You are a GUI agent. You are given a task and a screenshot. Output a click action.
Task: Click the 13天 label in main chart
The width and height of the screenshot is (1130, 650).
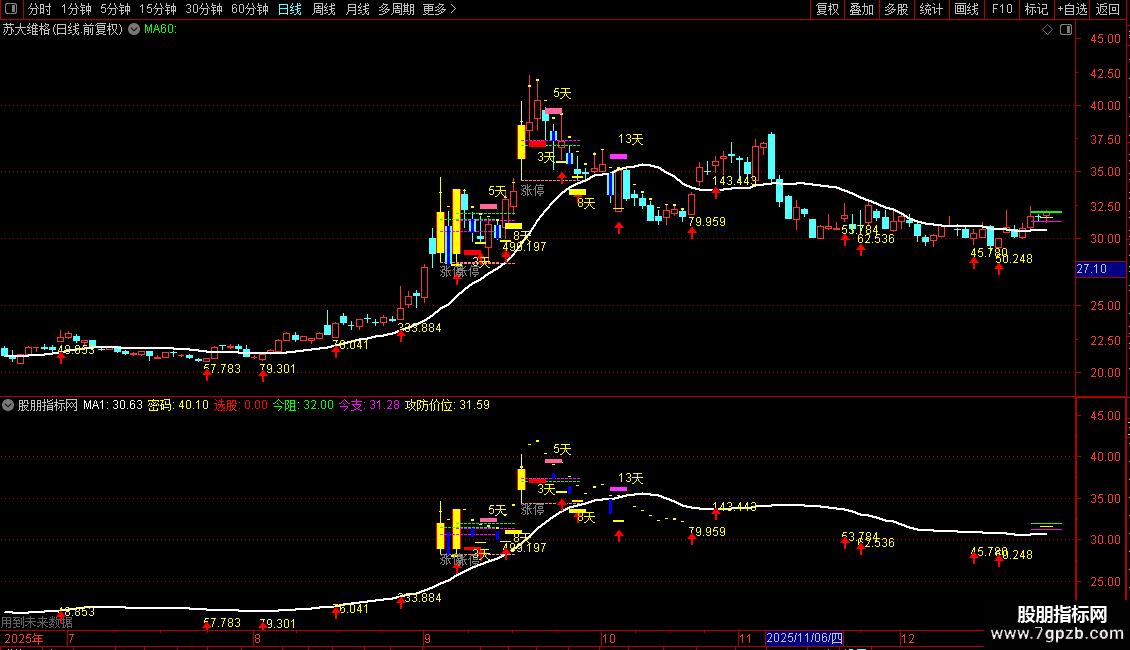point(631,139)
